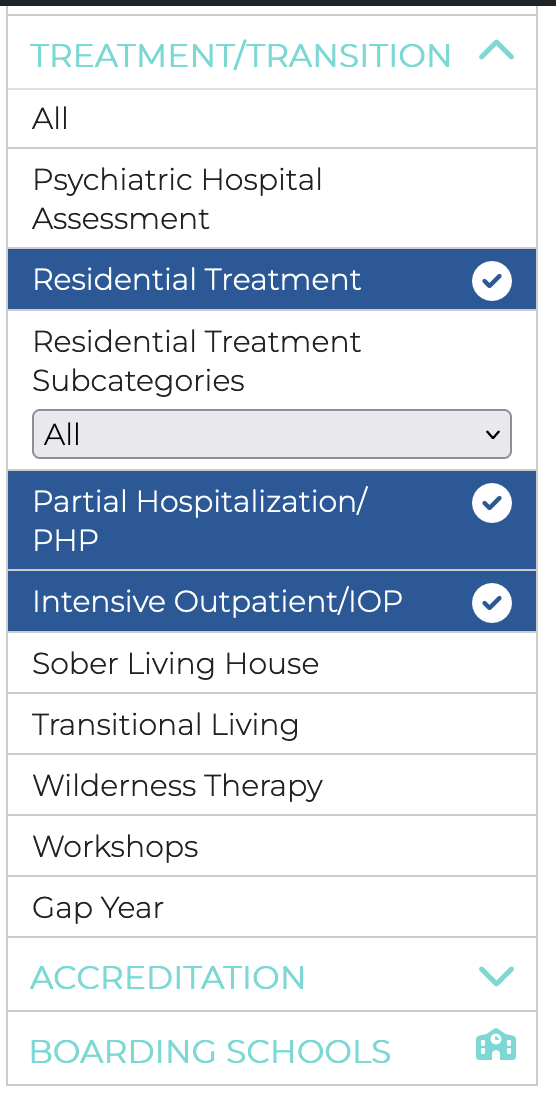This screenshot has width=556, height=1106.
Task: Select the Workshops option
Action: pos(272,846)
